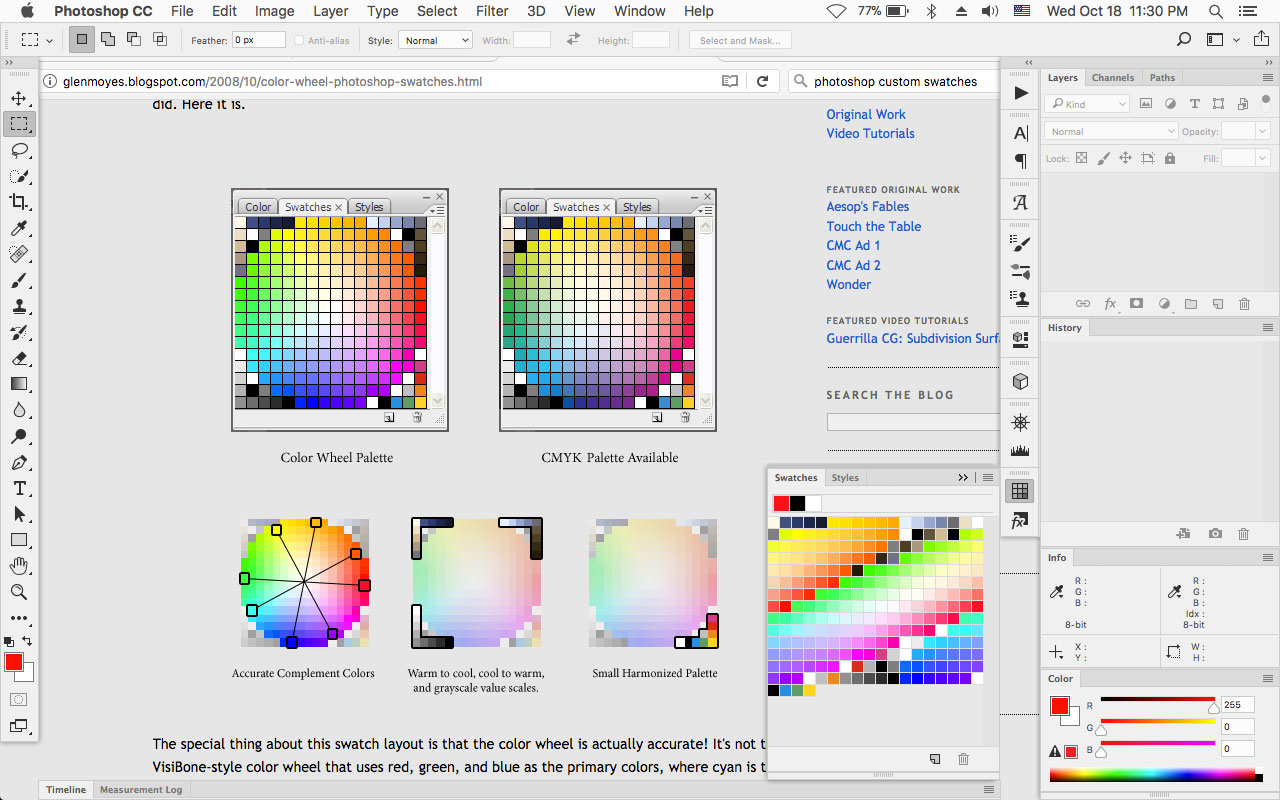Switch to the Styles tab in Swatches panel
The image size is (1280, 800).
click(x=845, y=478)
